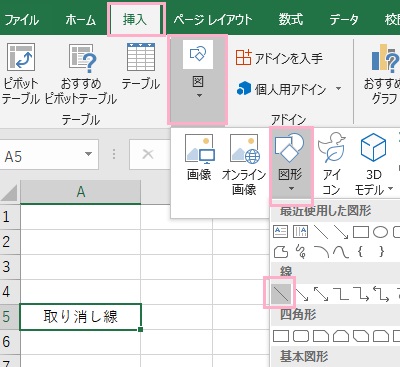Select row 5 header
The height and width of the screenshot is (367, 400).
[x=9, y=317]
